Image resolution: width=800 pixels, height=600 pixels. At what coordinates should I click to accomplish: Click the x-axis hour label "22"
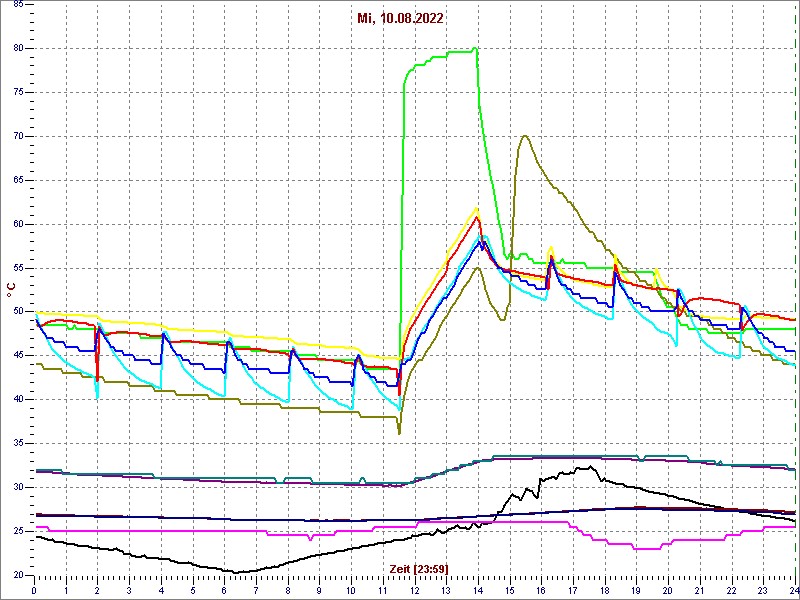tap(731, 590)
